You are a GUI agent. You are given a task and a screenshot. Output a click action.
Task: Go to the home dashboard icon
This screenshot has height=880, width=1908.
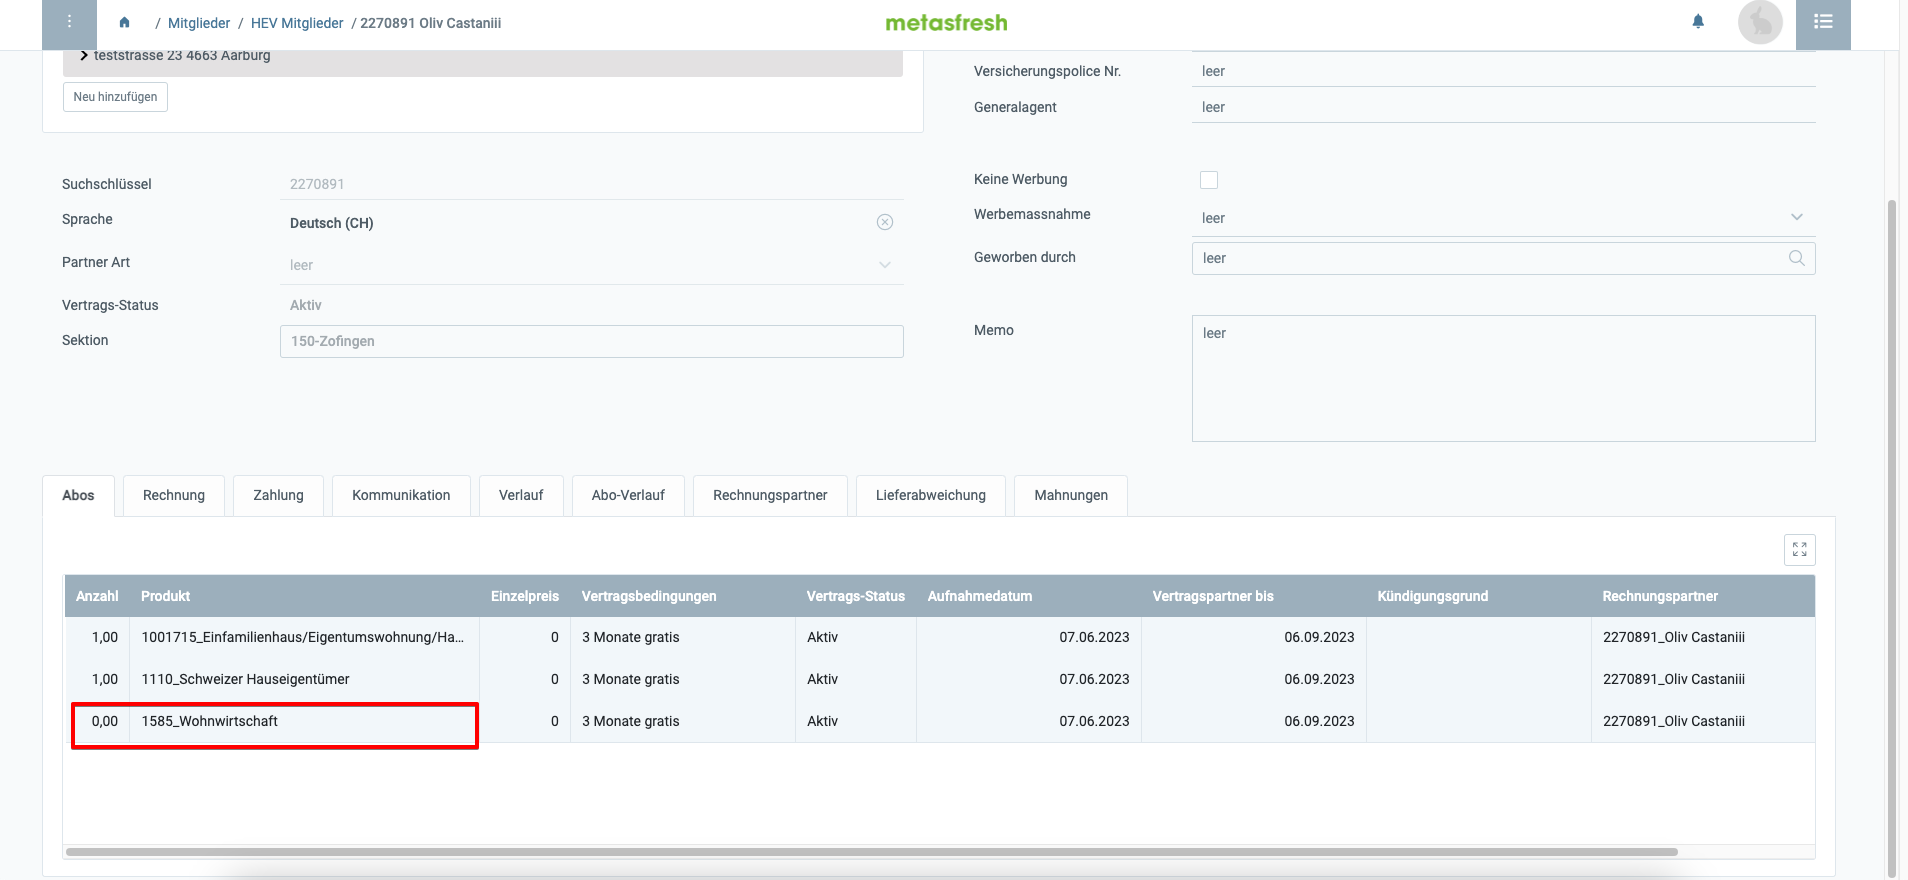(x=124, y=22)
